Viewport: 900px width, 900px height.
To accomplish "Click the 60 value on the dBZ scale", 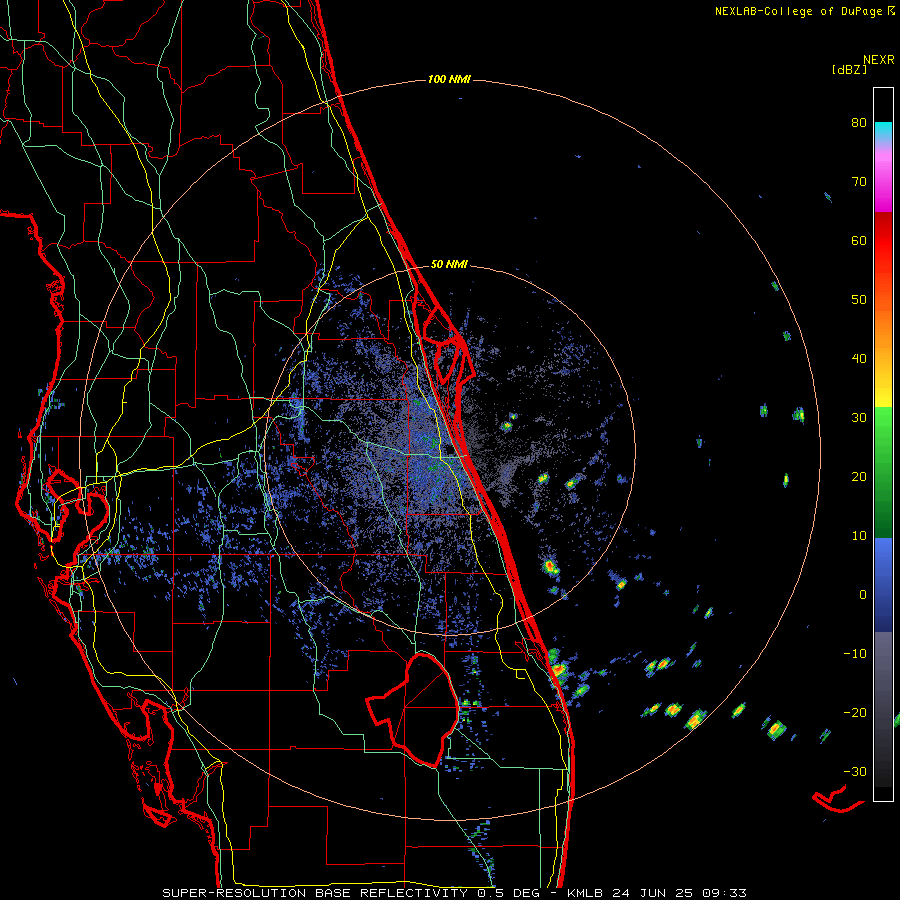I will 859,241.
